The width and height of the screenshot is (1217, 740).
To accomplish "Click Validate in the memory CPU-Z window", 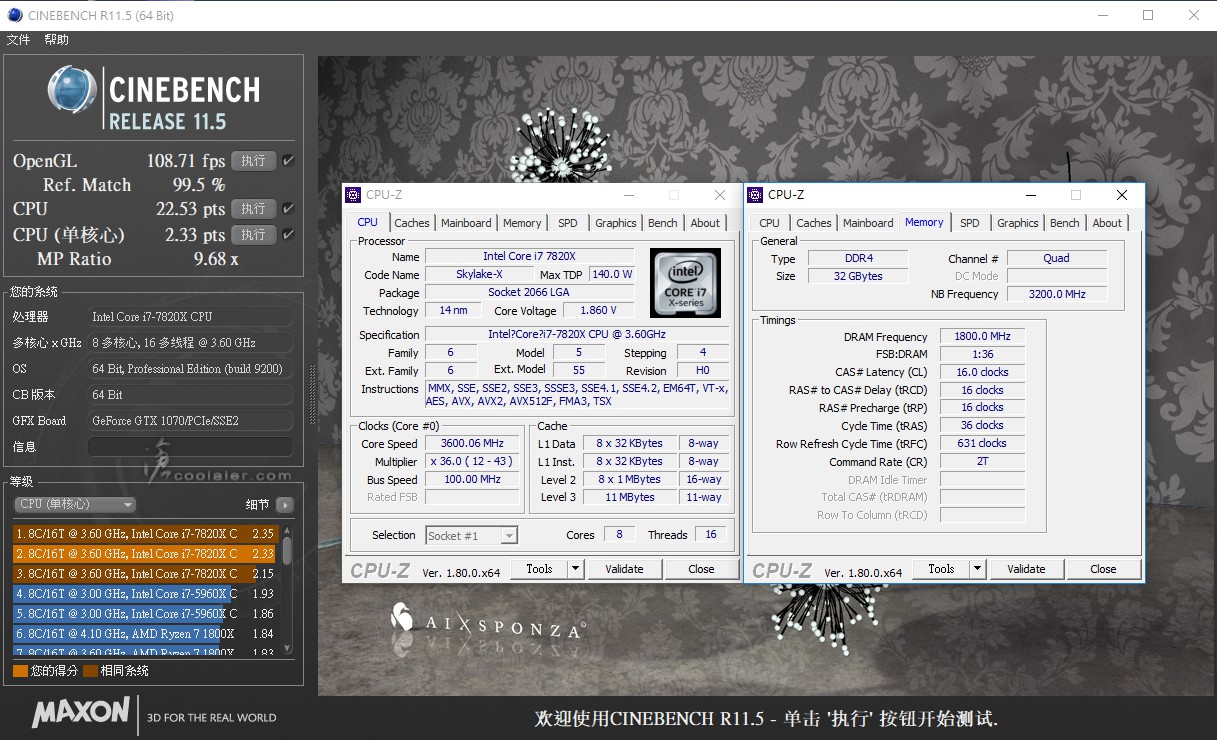I will [1026, 569].
